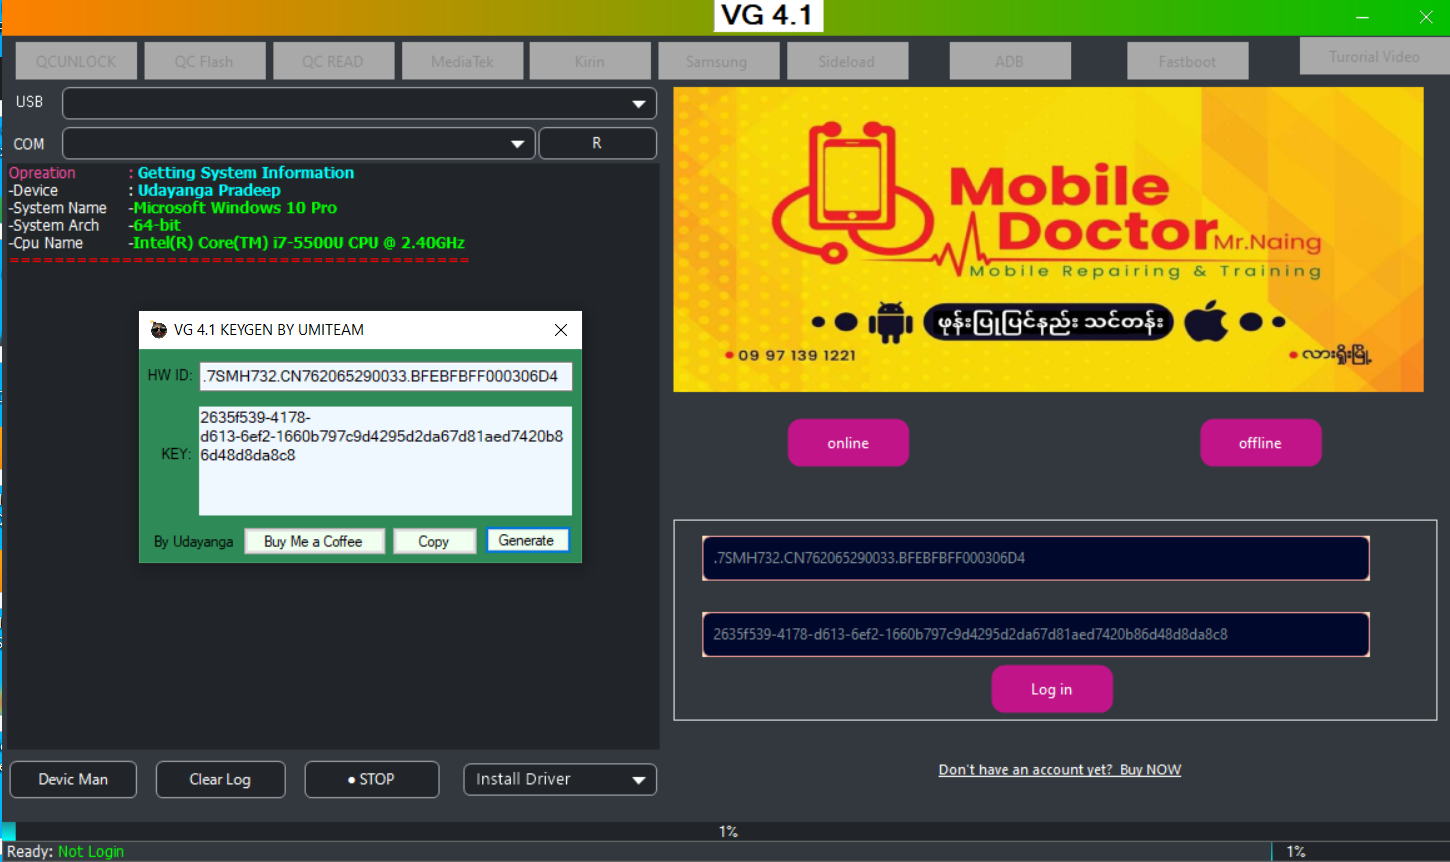Viewport: 1450px width, 862px height.
Task: Click the By Udayanga label
Action: tap(193, 541)
